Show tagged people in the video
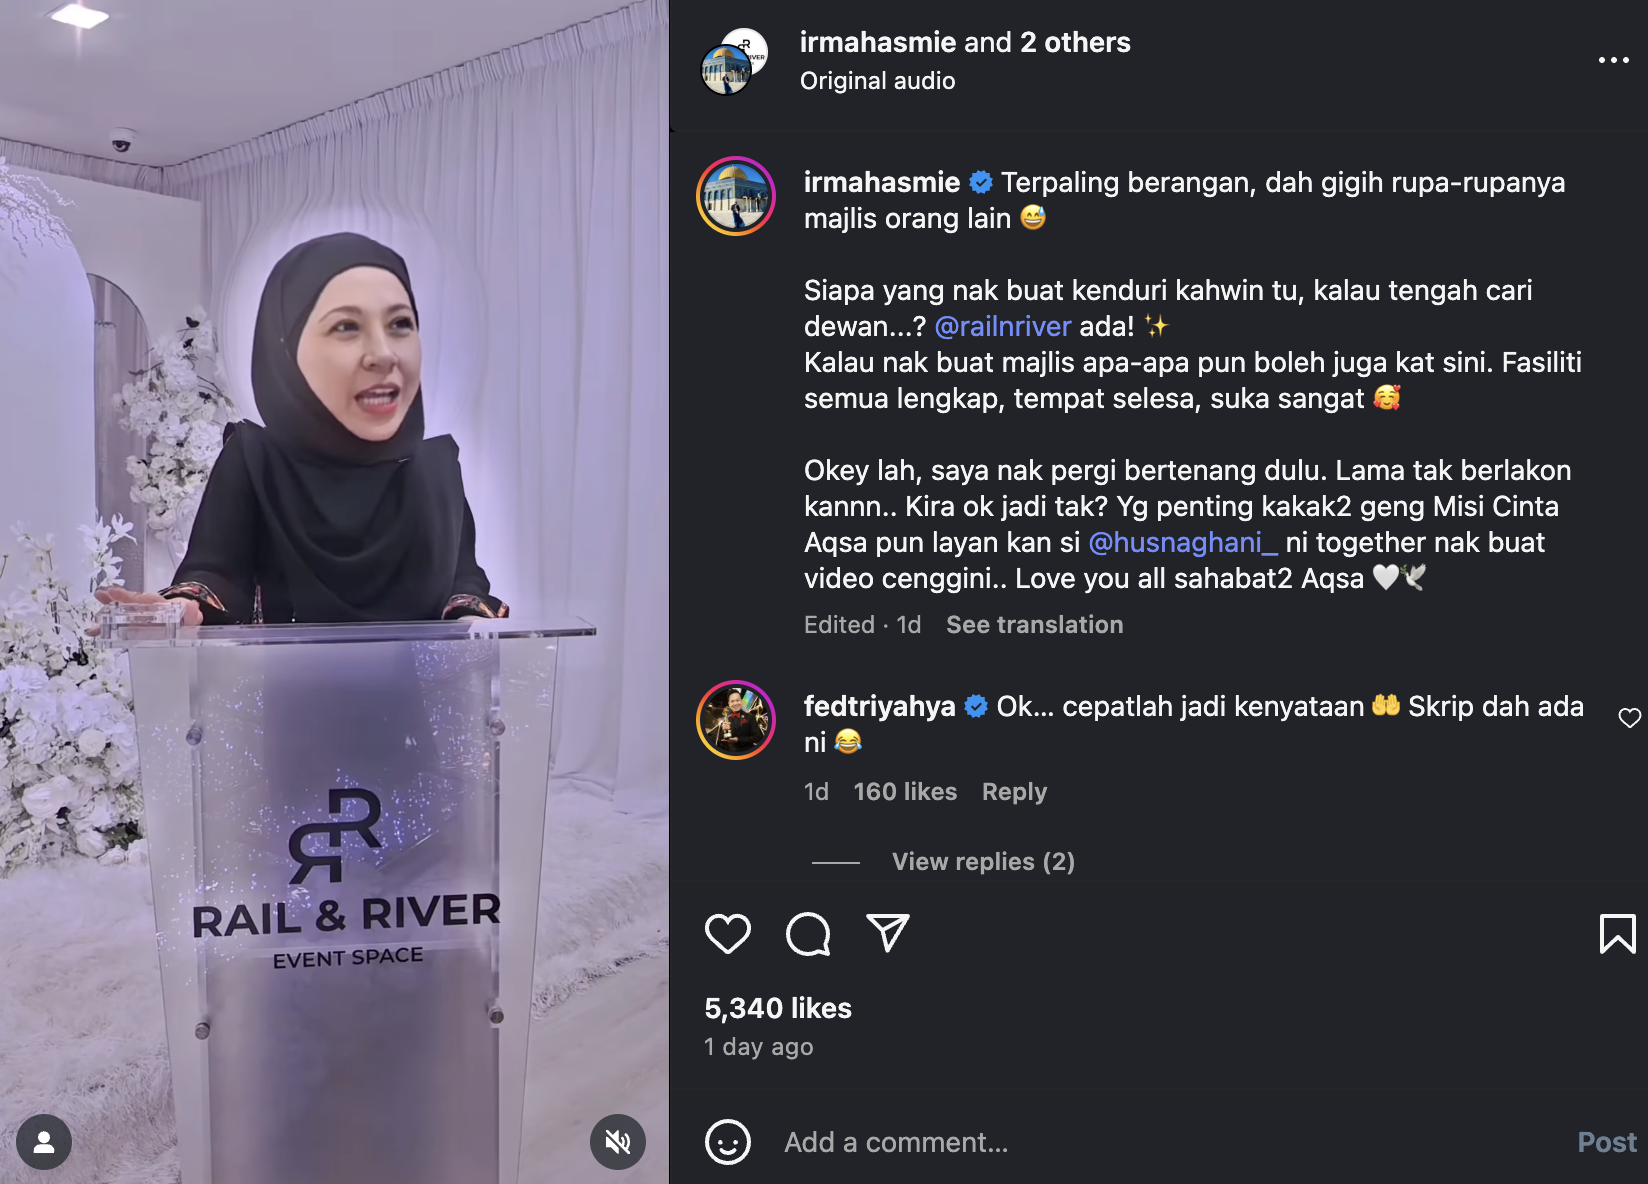 44,1142
